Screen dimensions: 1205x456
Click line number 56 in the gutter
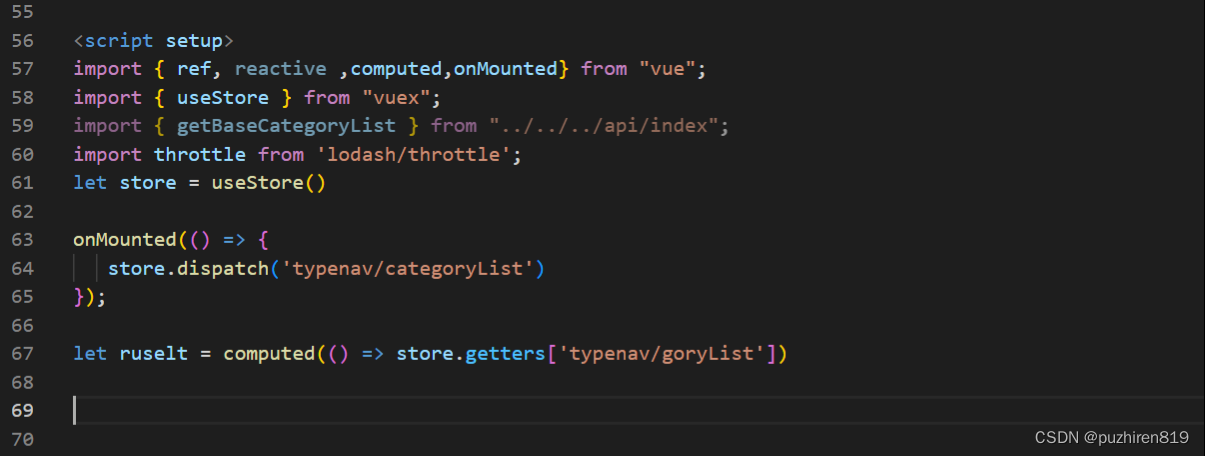pos(23,41)
